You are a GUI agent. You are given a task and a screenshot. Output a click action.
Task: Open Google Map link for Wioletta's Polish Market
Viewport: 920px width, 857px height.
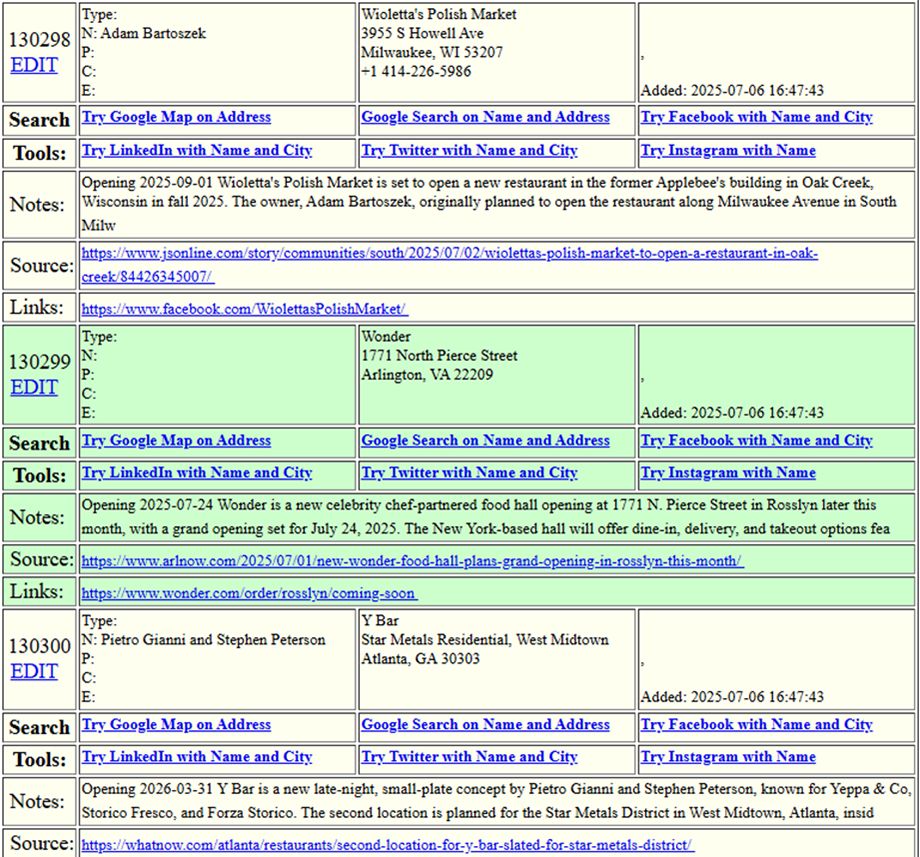point(176,117)
